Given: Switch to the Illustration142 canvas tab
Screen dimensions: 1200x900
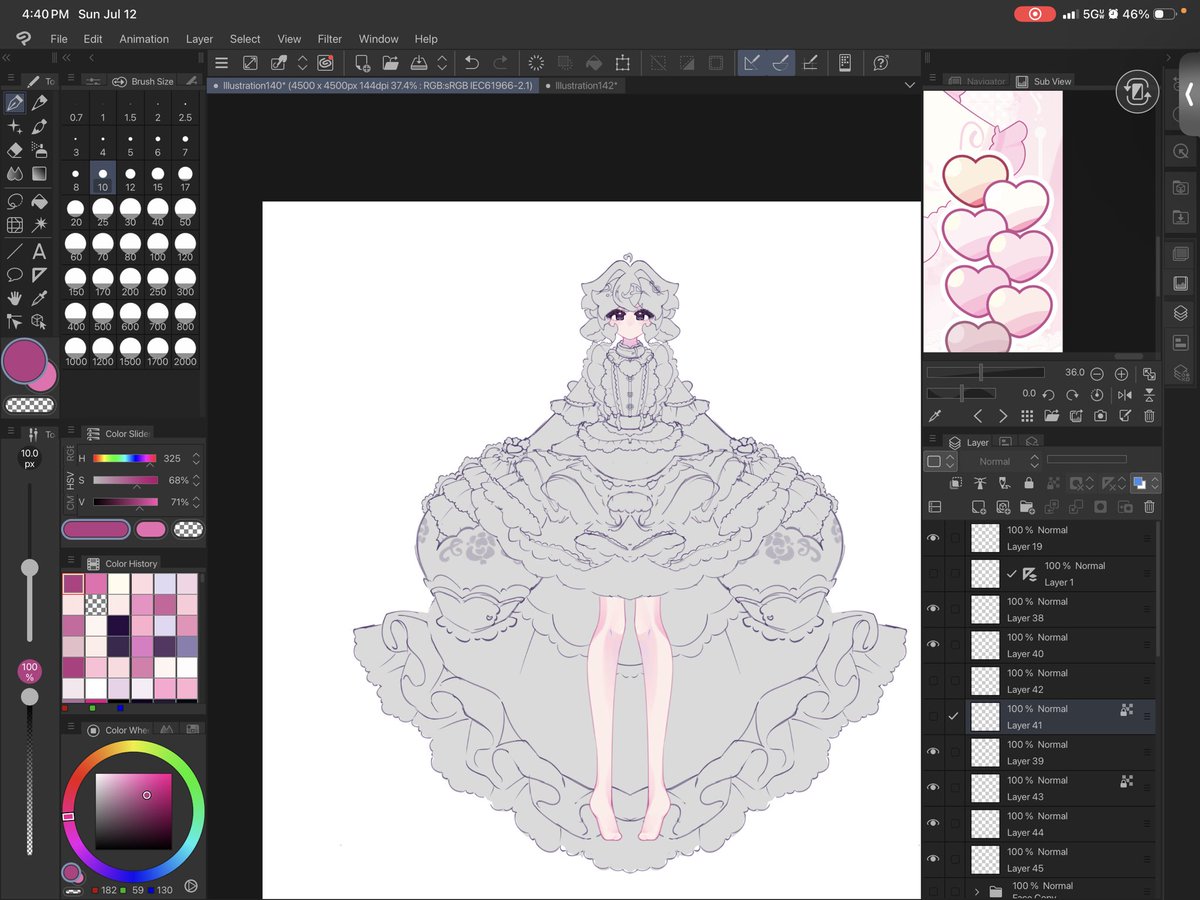Looking at the screenshot, I should [586, 86].
